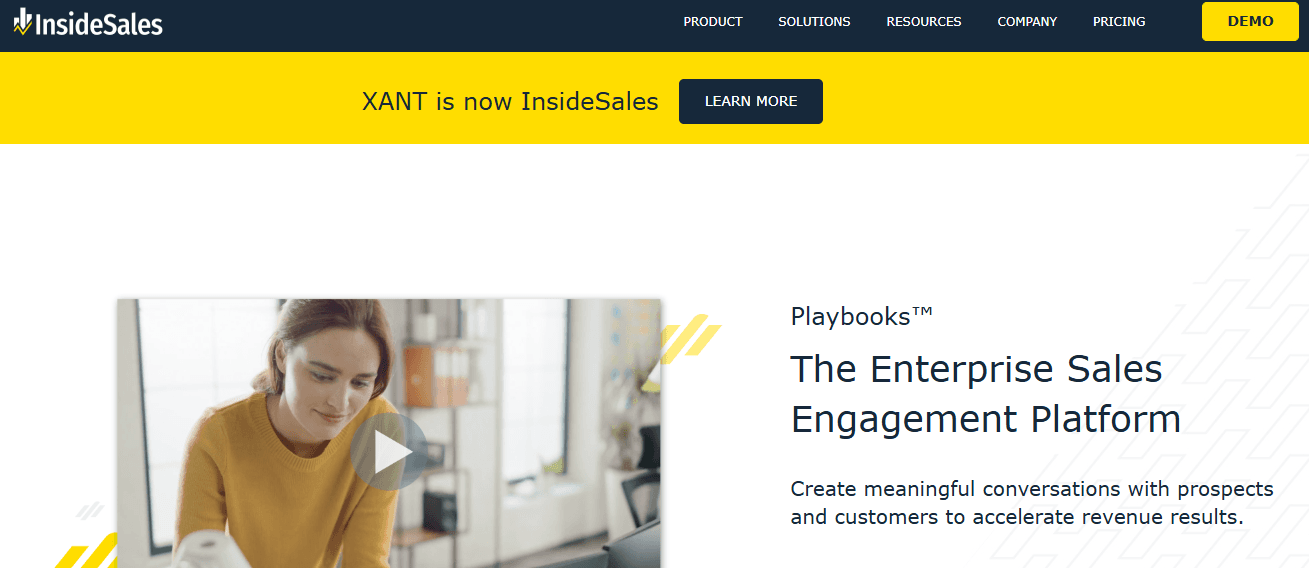The image size is (1309, 568).
Task: Open the Solutions menu
Action: tap(814, 21)
